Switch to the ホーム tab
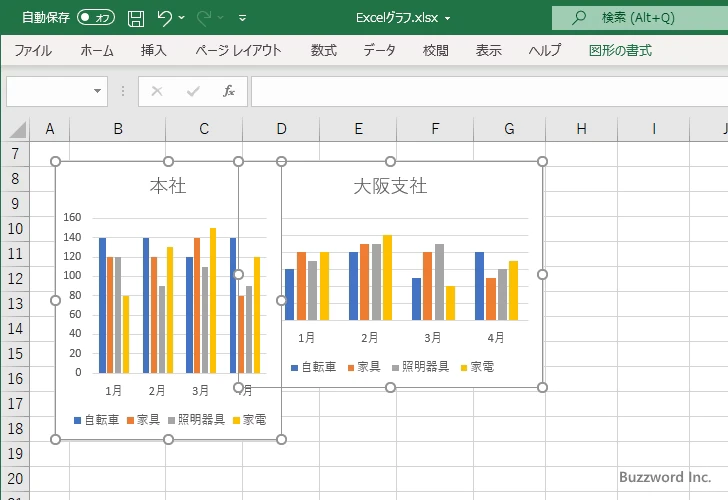This screenshot has width=728, height=500. point(97,50)
